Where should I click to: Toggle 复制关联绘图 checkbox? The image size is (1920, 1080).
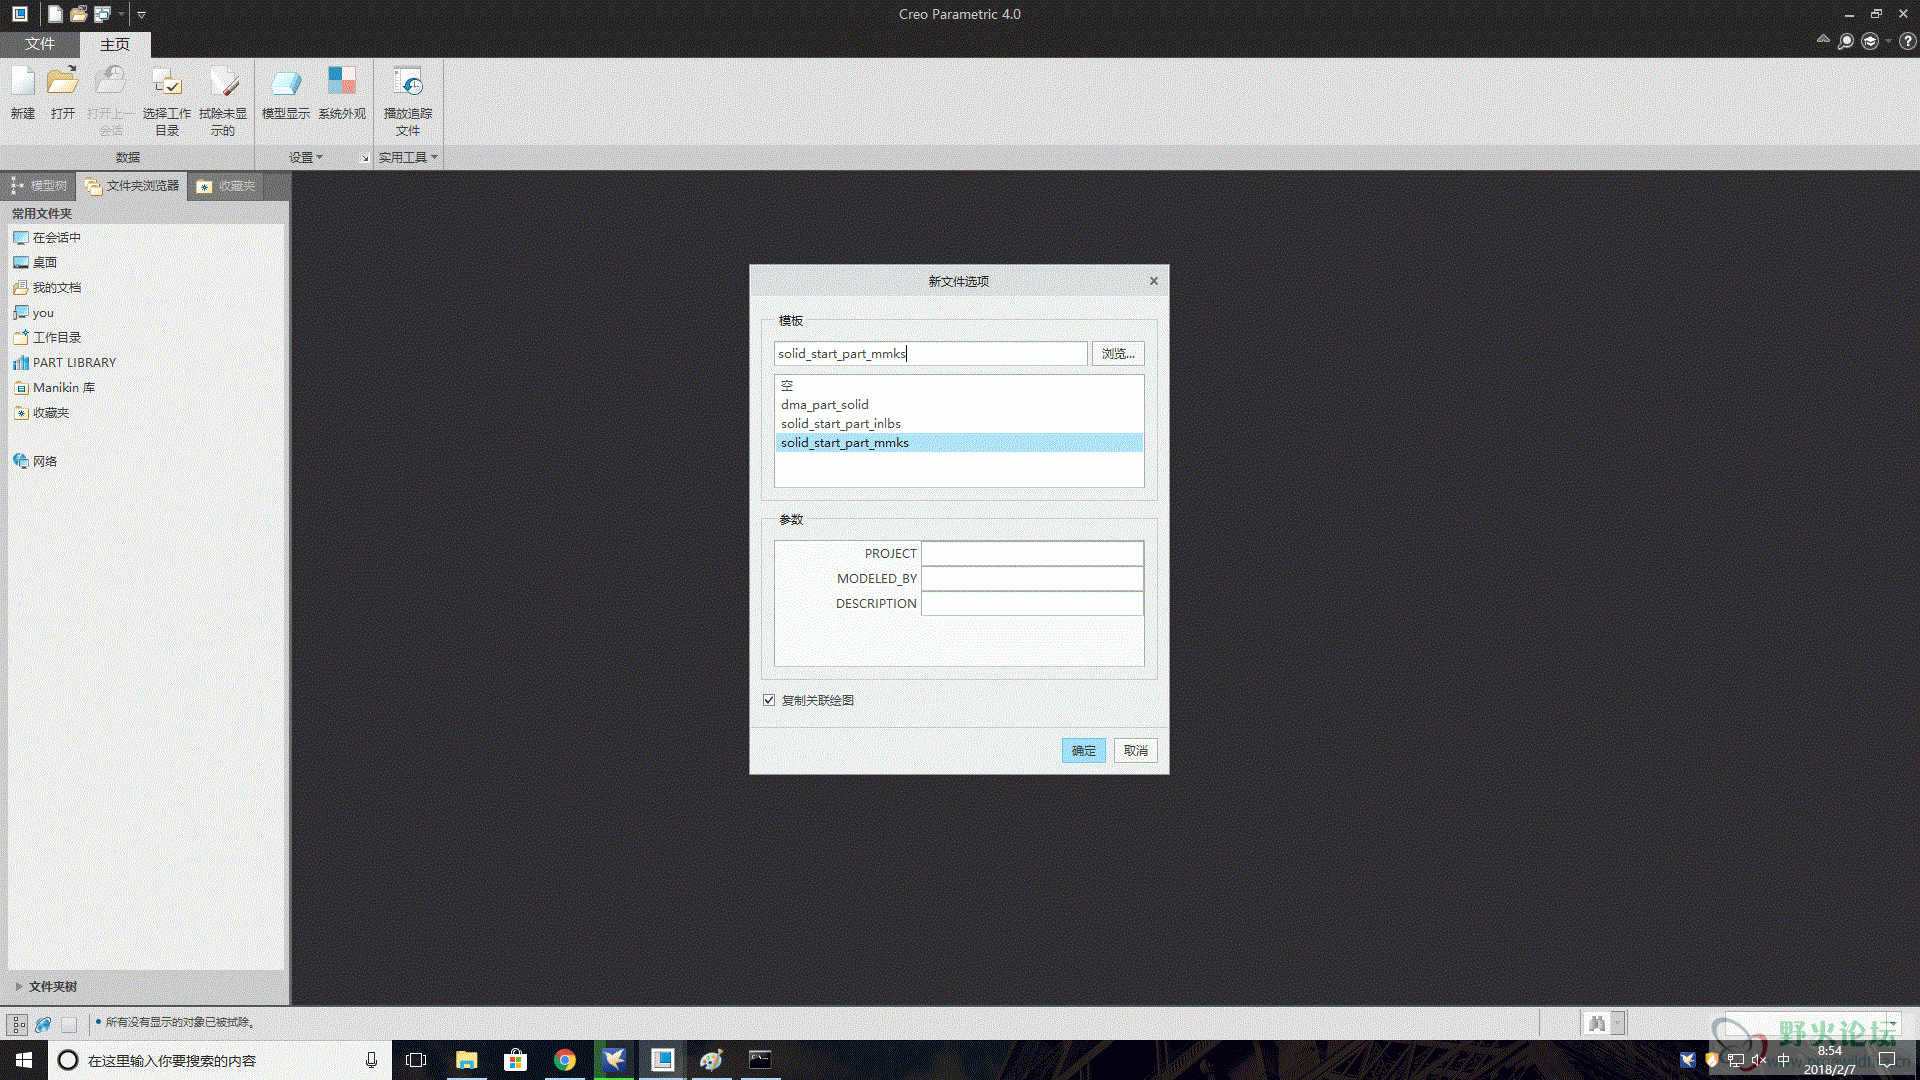click(769, 700)
